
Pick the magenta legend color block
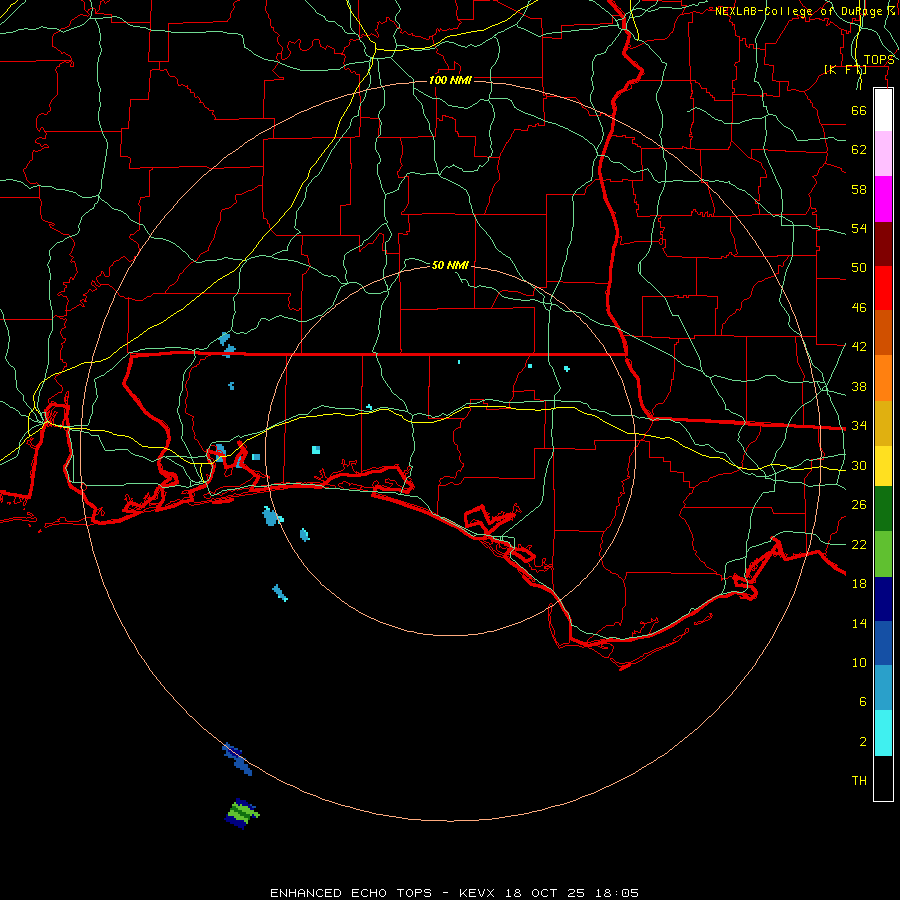(883, 199)
